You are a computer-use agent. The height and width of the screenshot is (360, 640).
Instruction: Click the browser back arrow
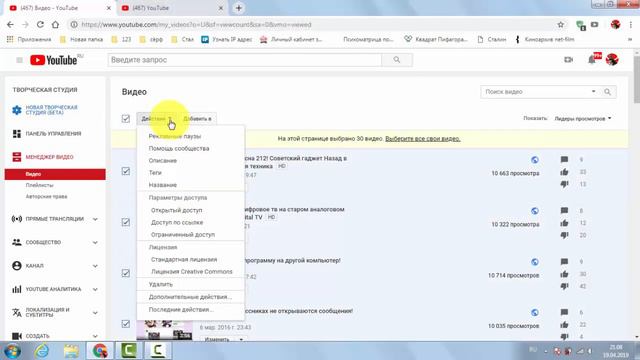pos(10,24)
